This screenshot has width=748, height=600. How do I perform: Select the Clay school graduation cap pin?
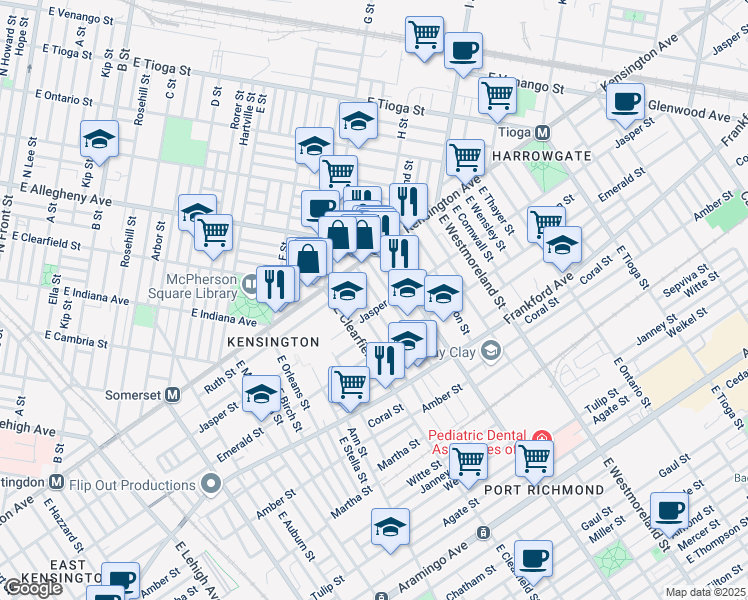(x=491, y=352)
